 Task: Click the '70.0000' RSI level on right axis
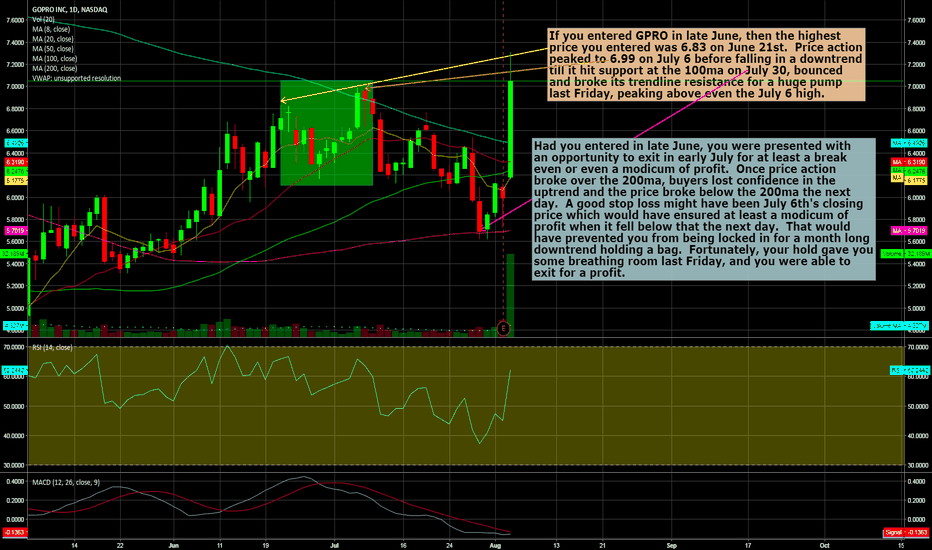[x=917, y=347]
